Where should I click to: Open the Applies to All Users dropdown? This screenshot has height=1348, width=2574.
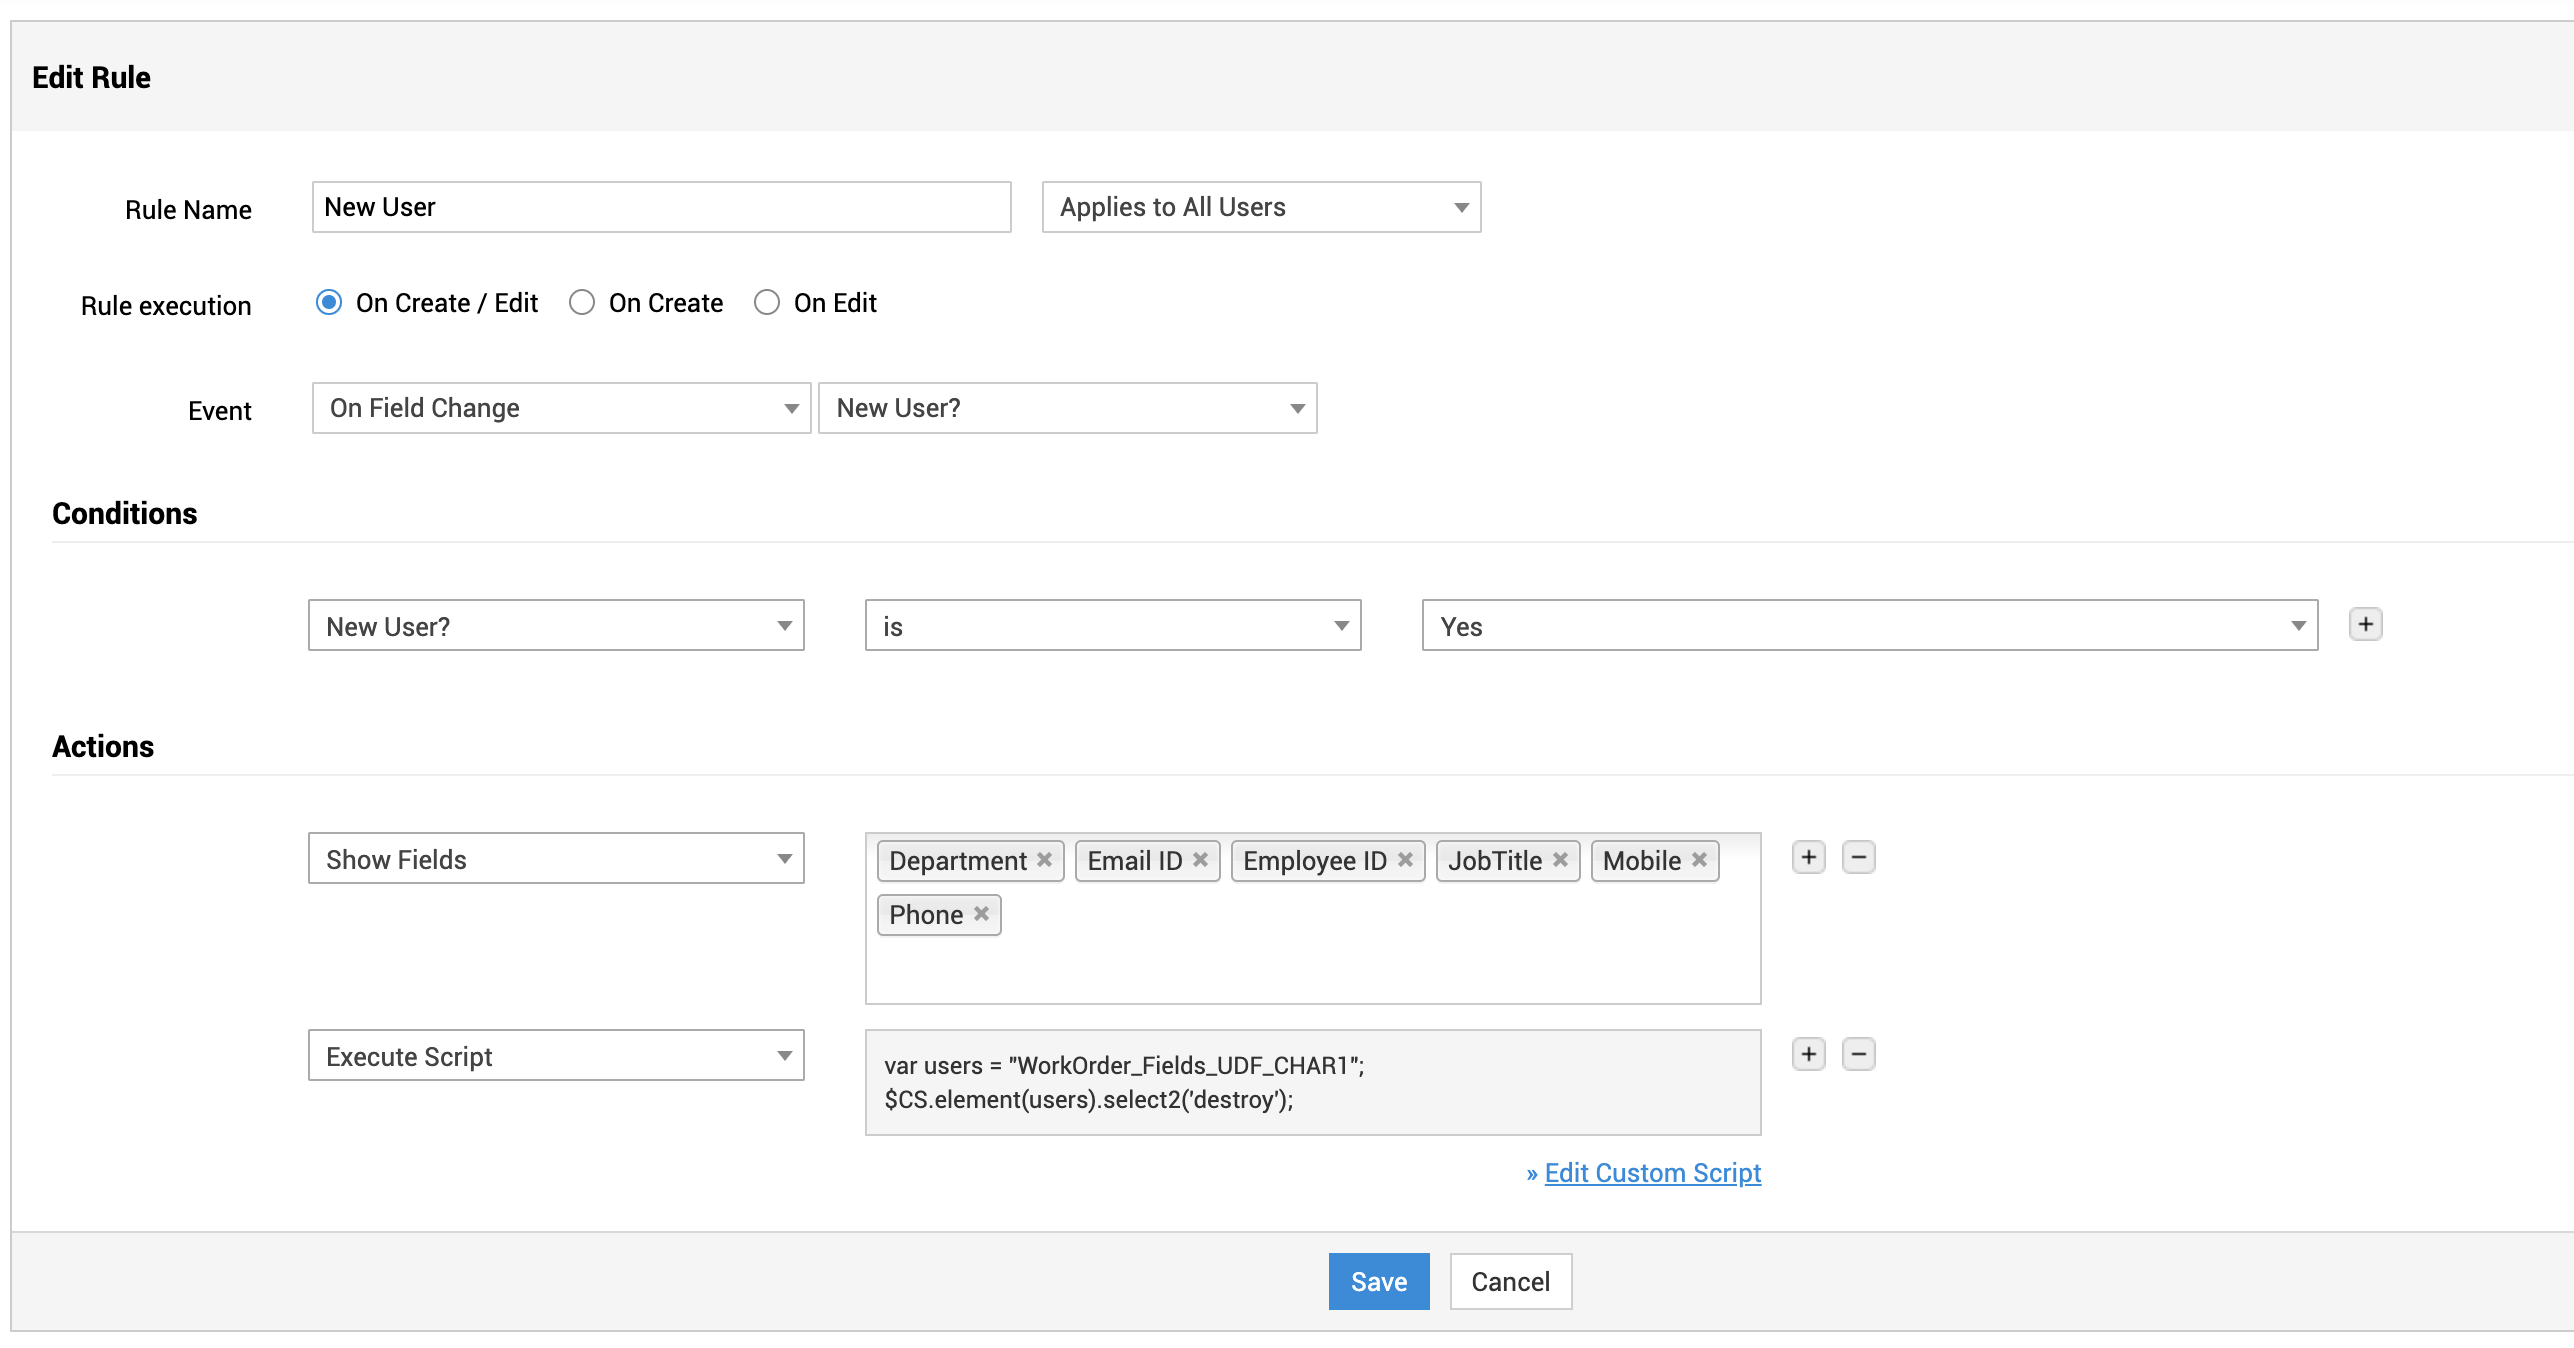(x=1260, y=208)
